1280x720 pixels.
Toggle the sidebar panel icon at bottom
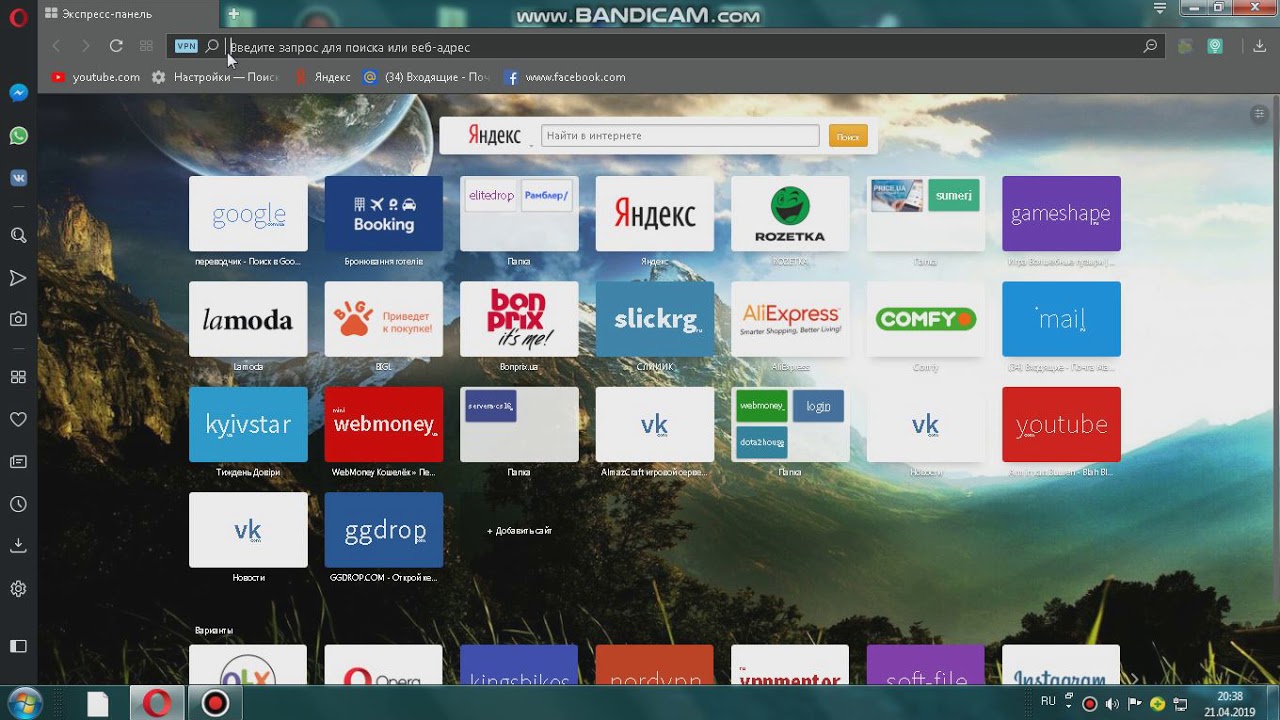[x=18, y=646]
